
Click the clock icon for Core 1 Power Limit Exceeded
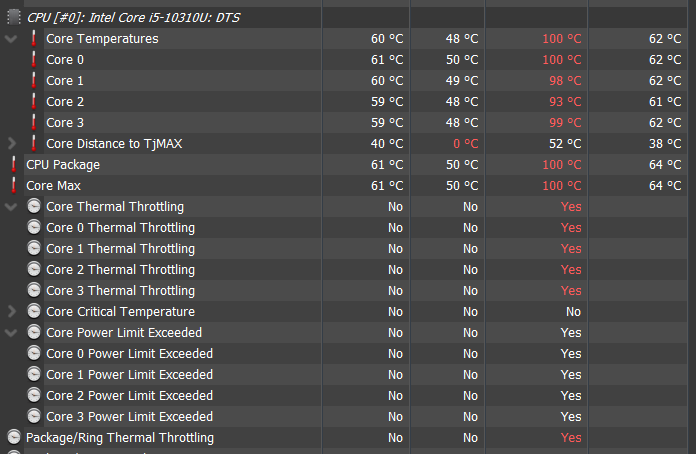tap(34, 375)
